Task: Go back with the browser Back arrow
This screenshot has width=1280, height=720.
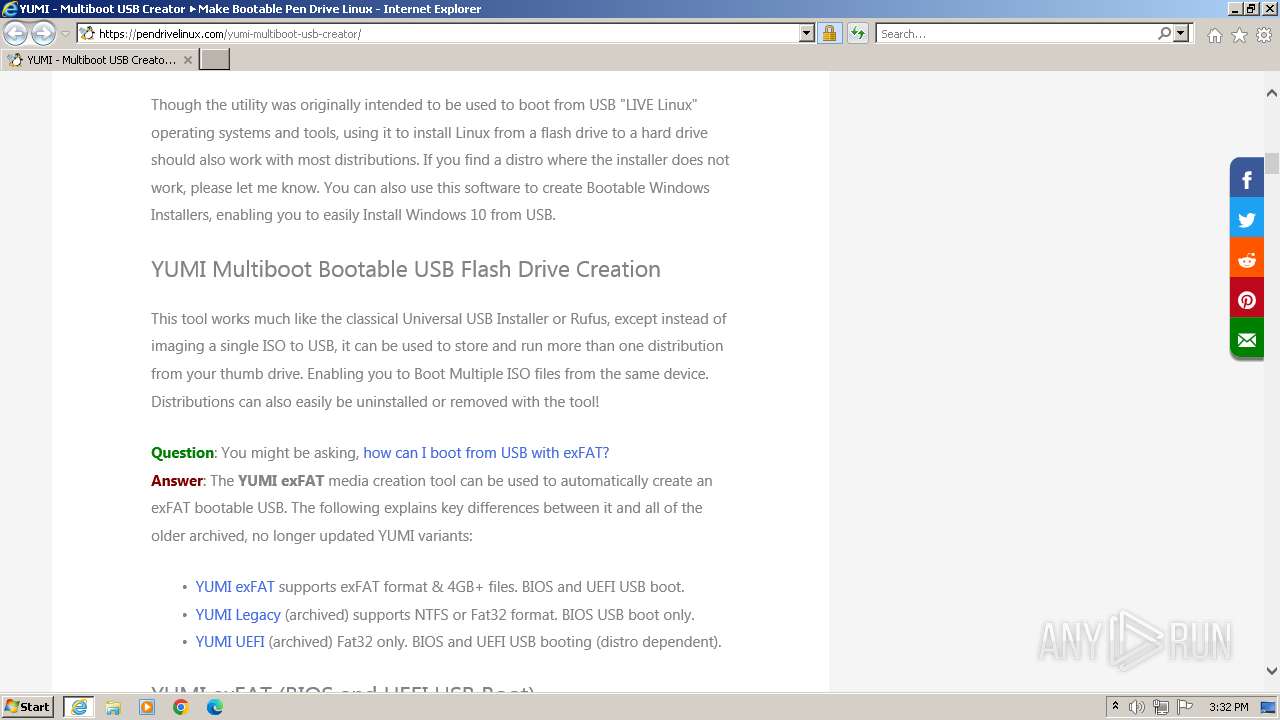Action: tap(16, 33)
